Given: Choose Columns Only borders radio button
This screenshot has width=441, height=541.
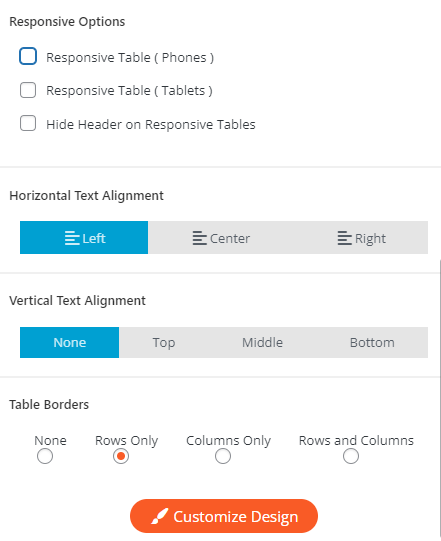Looking at the screenshot, I should click(x=223, y=456).
